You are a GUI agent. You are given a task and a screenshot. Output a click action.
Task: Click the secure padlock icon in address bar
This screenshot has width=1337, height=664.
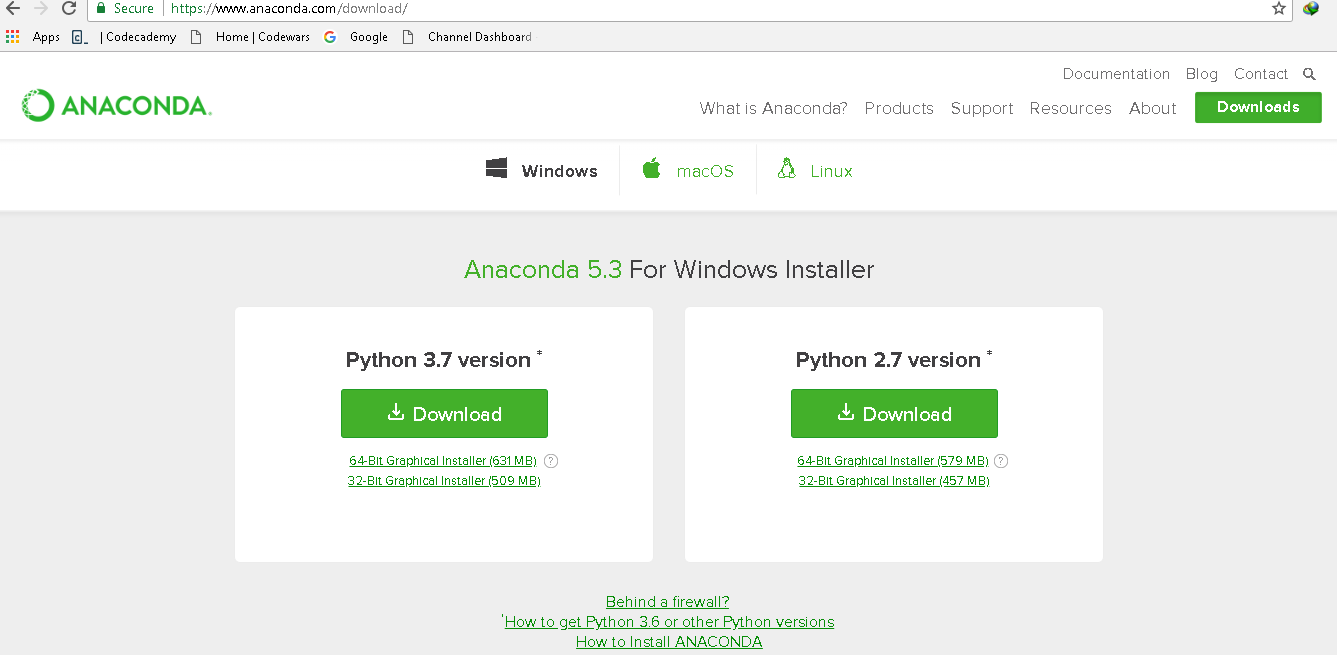[x=100, y=9]
